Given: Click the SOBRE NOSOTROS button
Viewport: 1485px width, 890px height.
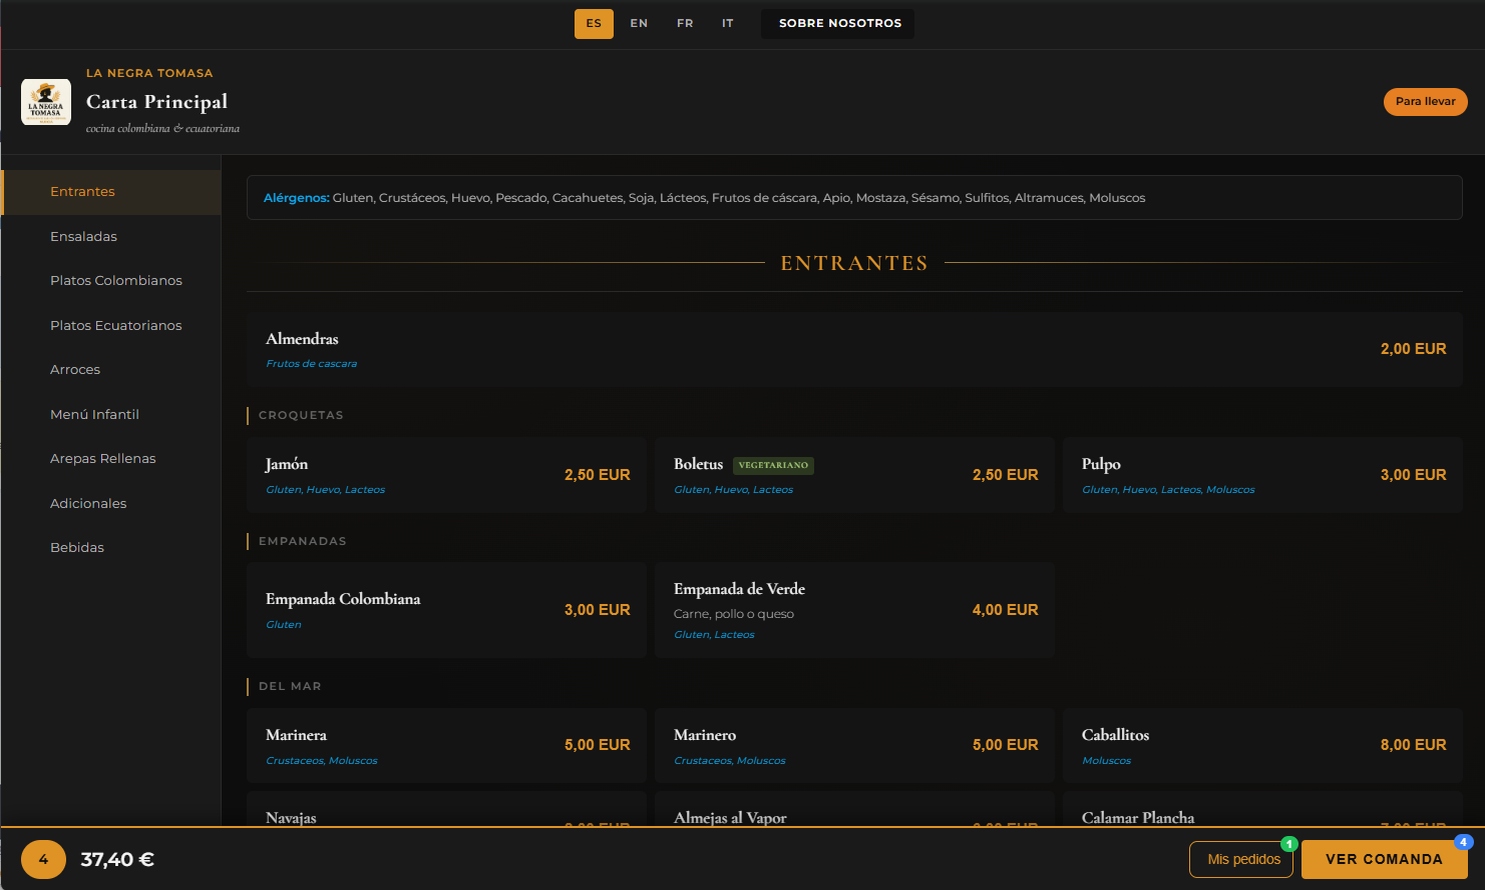Looking at the screenshot, I should pyautogui.click(x=837, y=23).
